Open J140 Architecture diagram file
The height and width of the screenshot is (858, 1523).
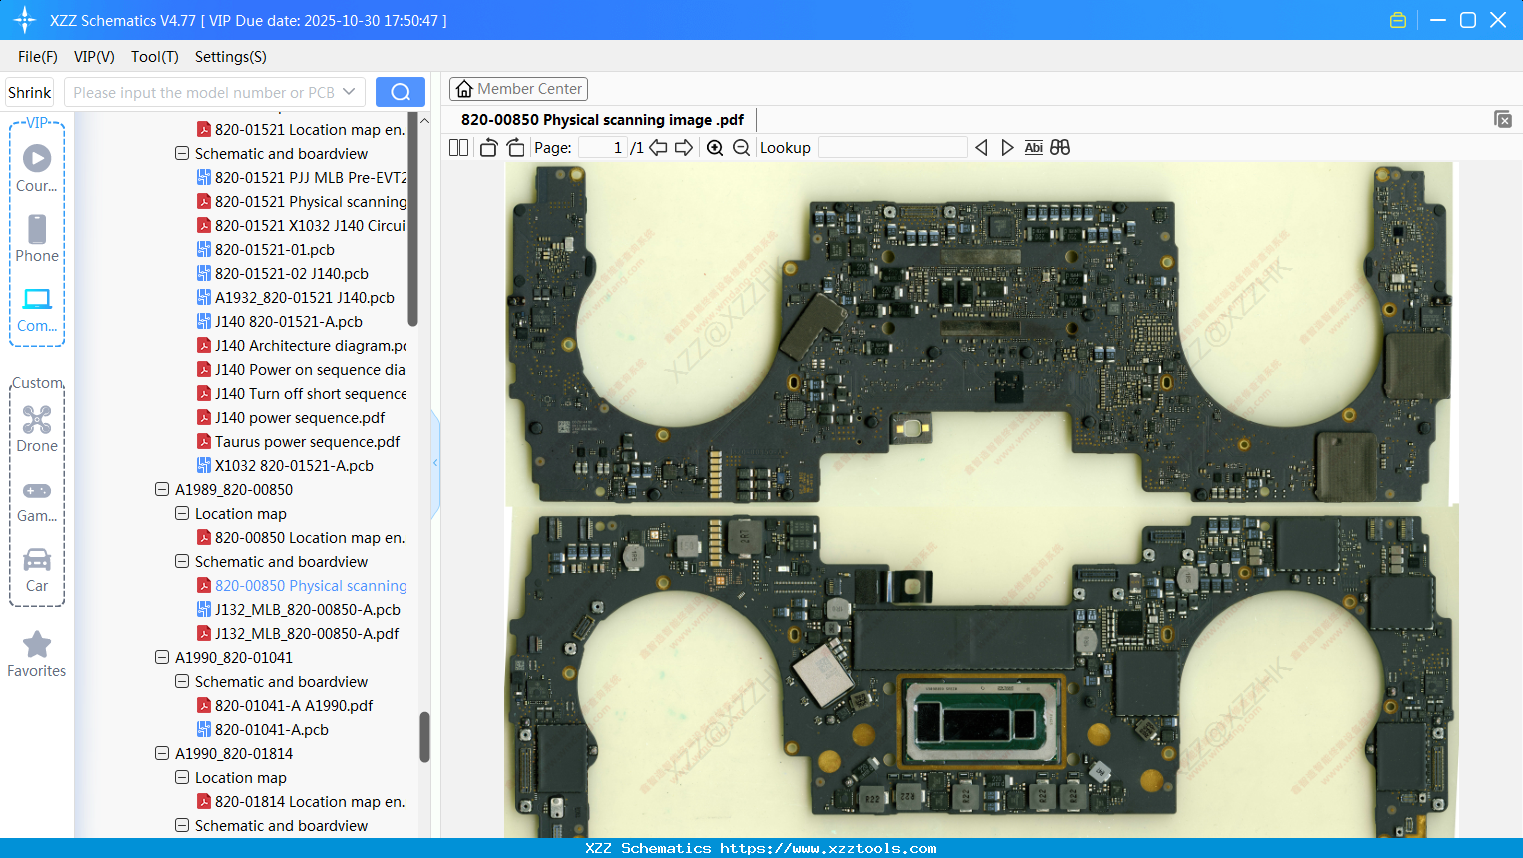(301, 346)
